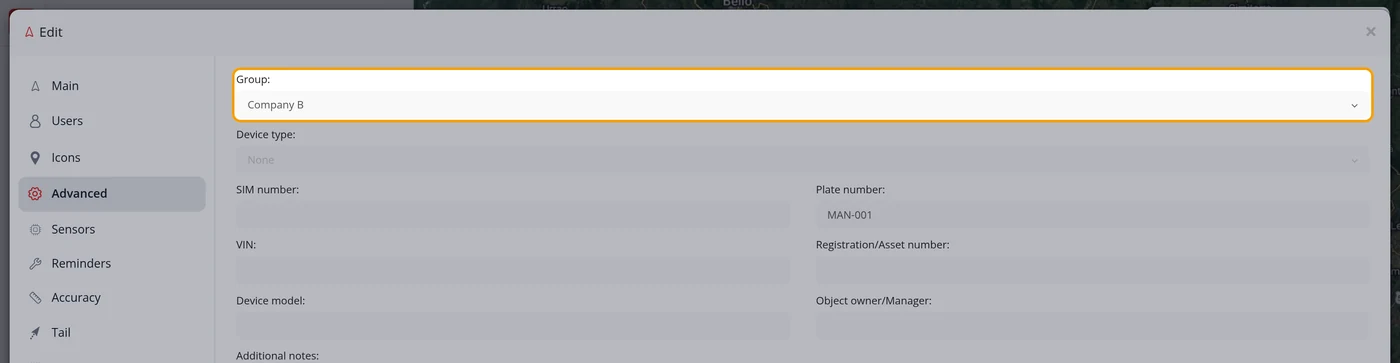
Task: Click the Users person icon
Action: pyautogui.click(x=35, y=121)
